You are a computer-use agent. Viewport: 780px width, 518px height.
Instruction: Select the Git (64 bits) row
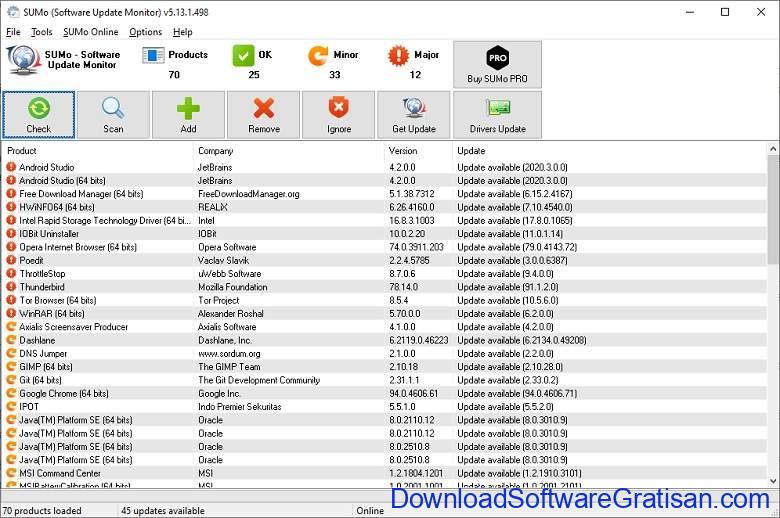pos(385,380)
